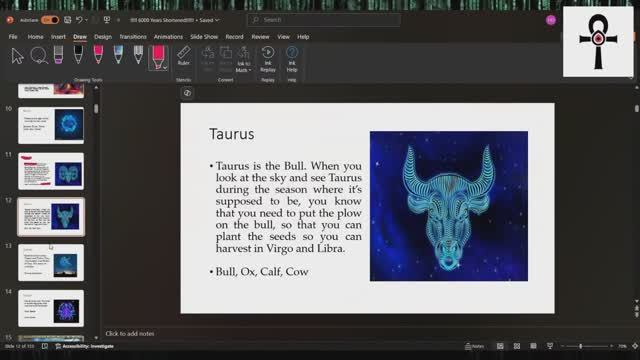This screenshot has height=360, width=640.
Task: Select the Taurus bull image
Action: [x=449, y=206]
